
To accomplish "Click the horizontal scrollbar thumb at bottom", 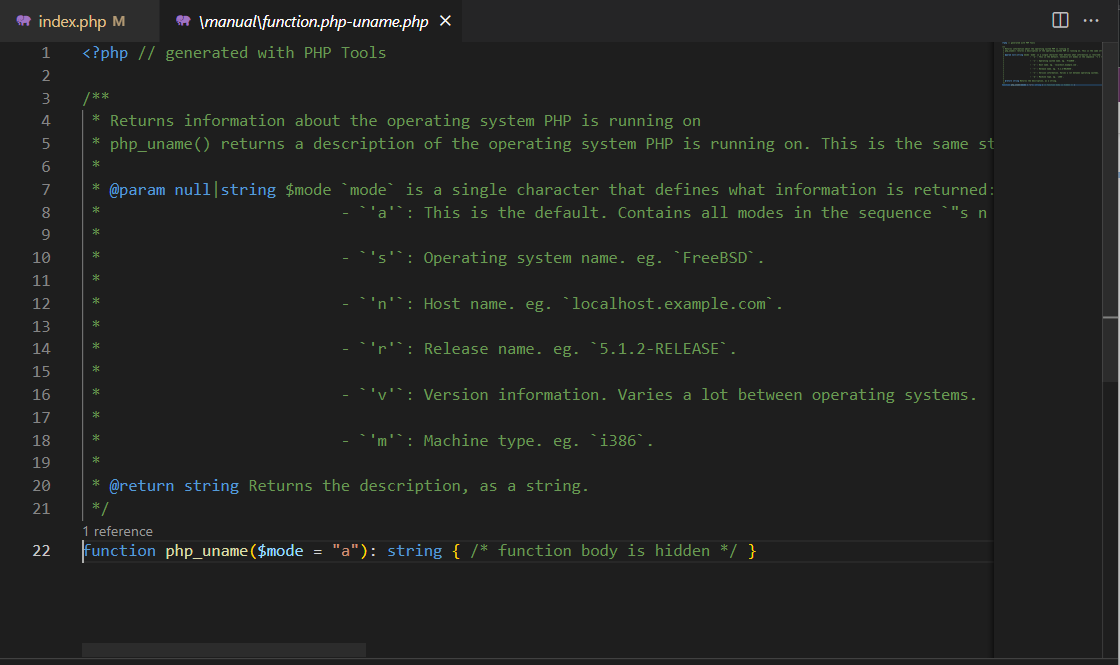I will pyautogui.click(x=224, y=649).
